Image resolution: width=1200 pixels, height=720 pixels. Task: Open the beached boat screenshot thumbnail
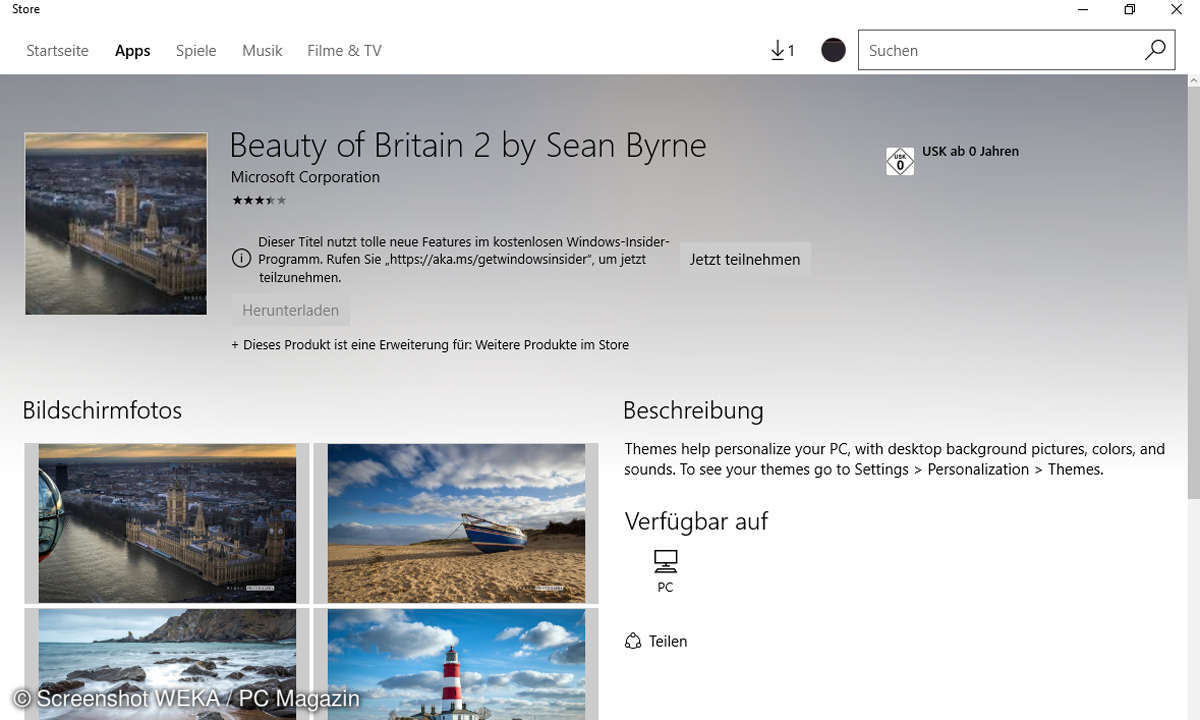click(x=456, y=523)
